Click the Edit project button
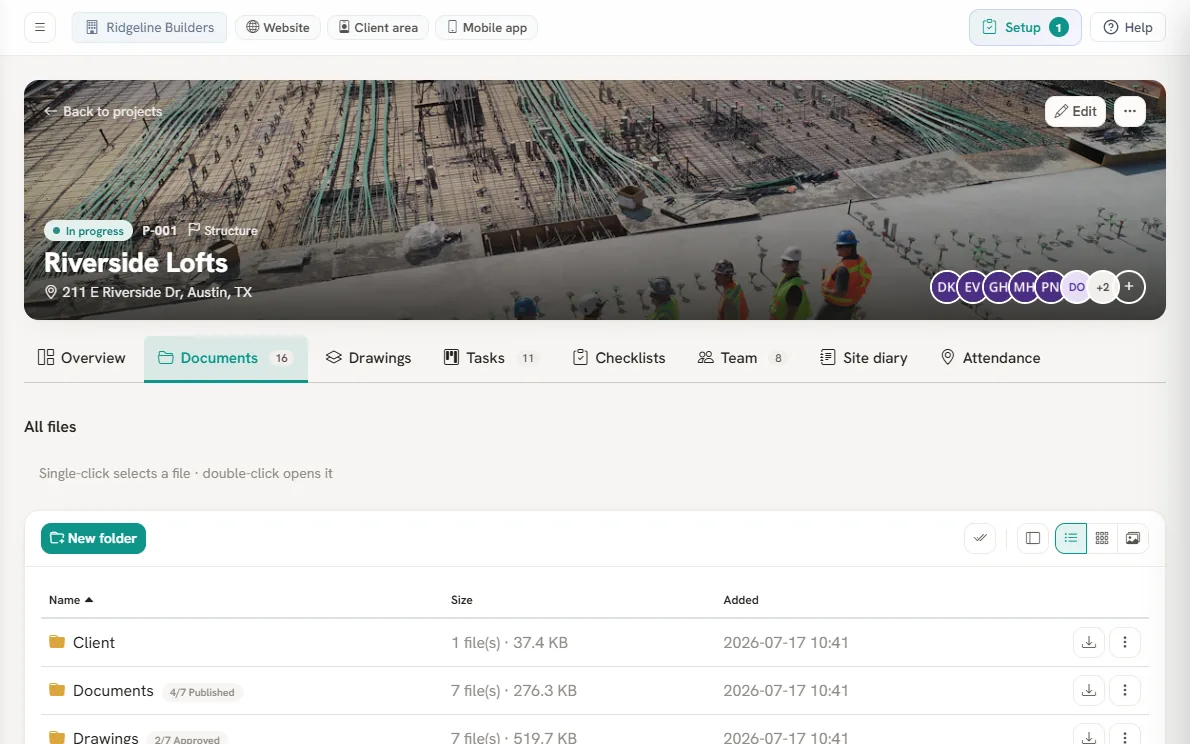Screen dimensions: 1190x744 tap(1075, 111)
